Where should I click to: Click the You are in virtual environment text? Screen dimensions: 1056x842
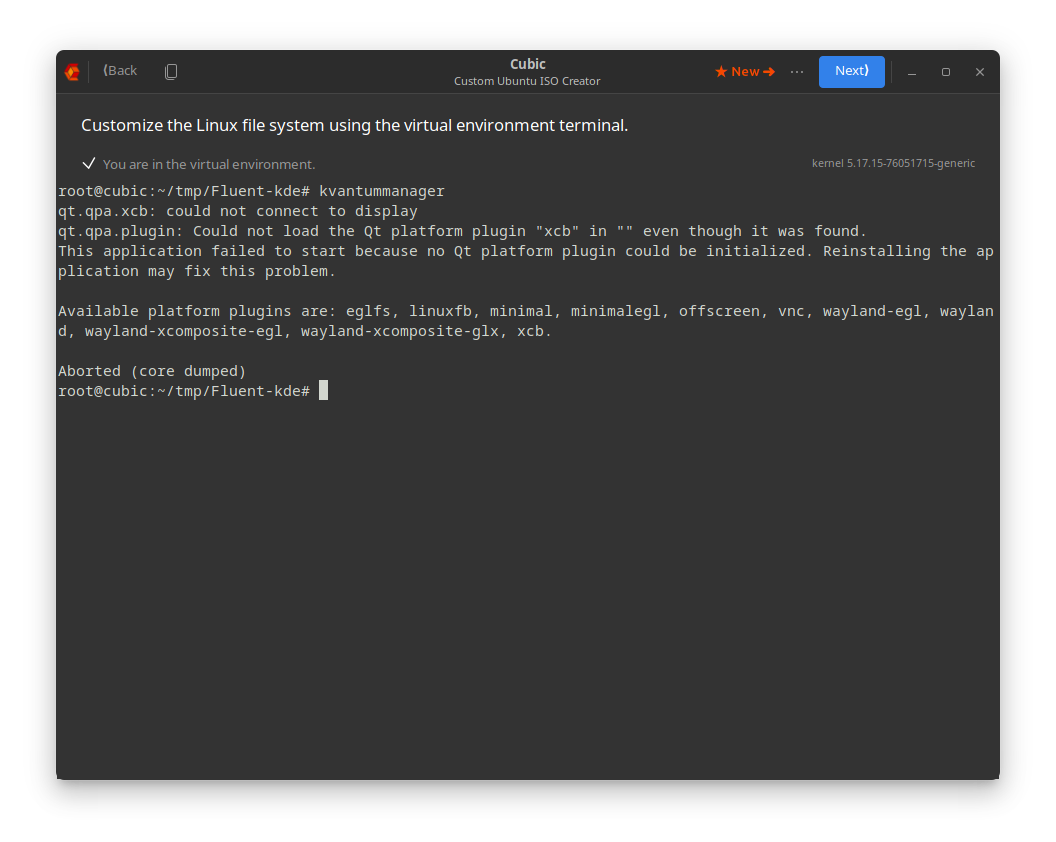coord(209,164)
